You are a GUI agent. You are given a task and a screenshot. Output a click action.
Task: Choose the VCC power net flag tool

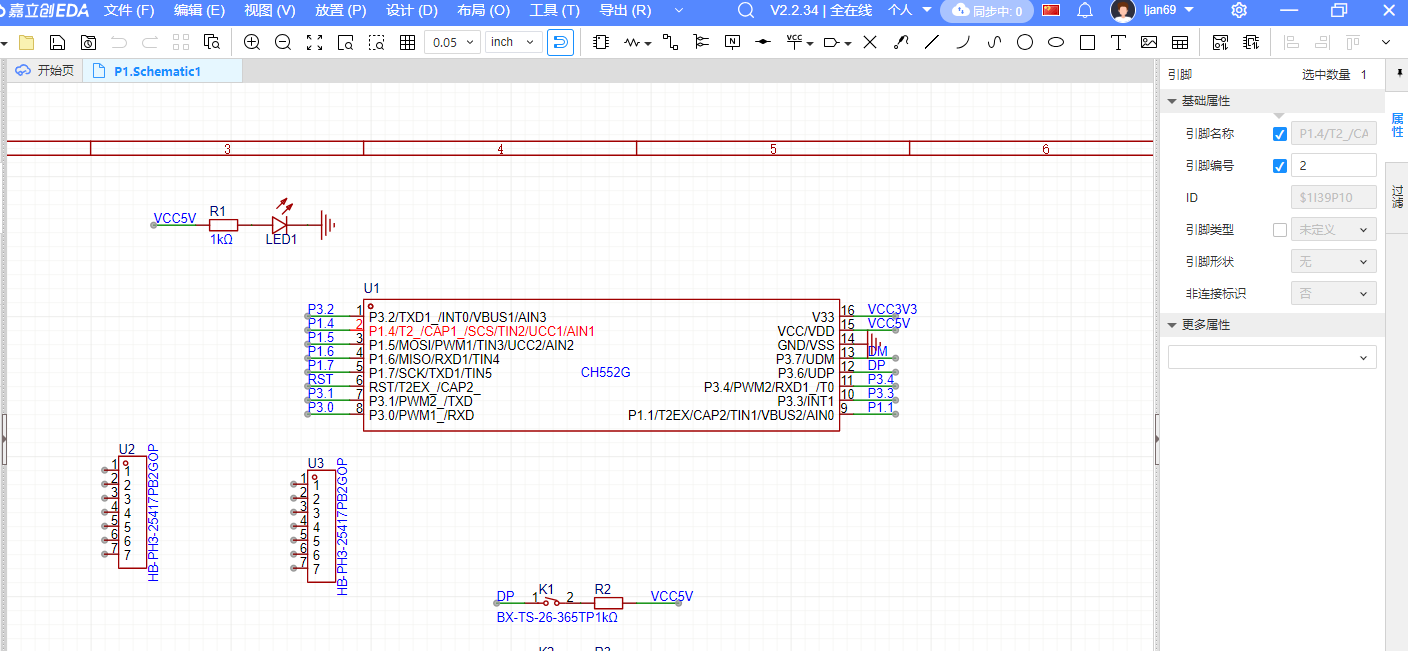tap(795, 43)
